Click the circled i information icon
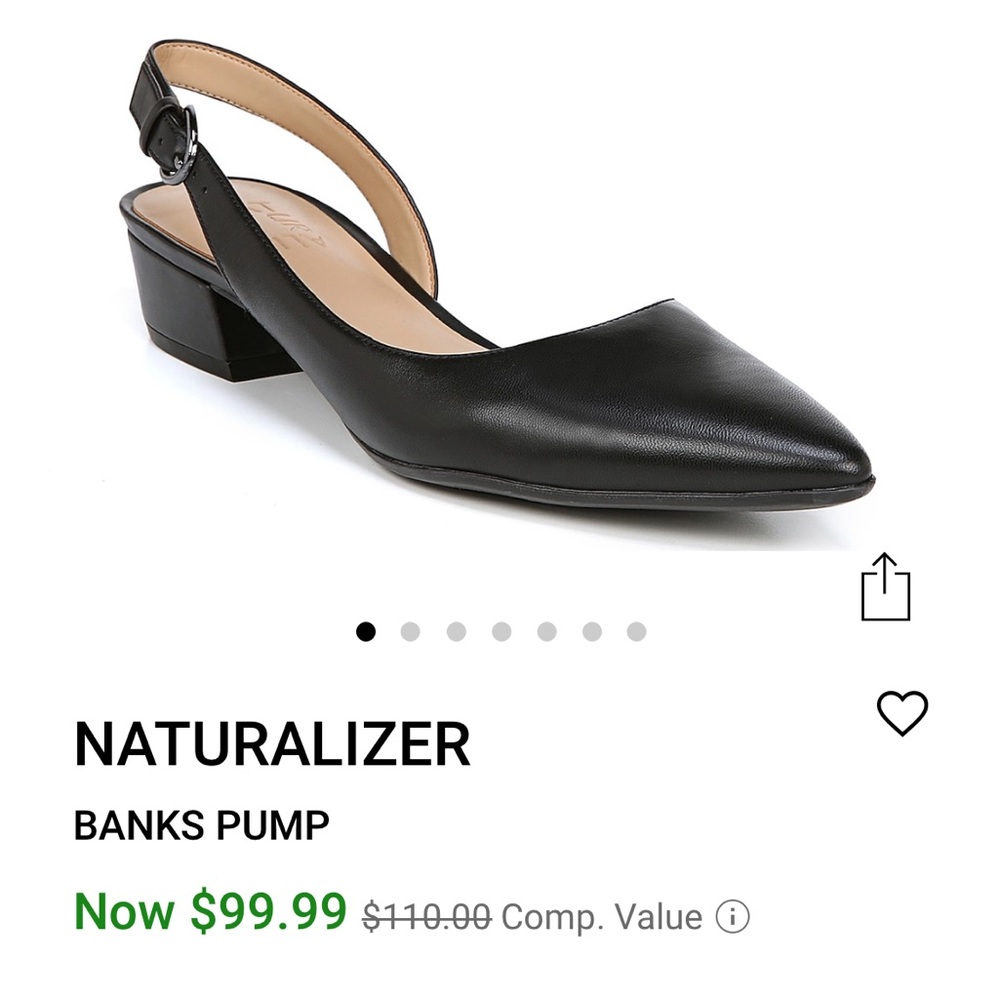Image resolution: width=1000 pixels, height=1000 pixels. tap(734, 911)
